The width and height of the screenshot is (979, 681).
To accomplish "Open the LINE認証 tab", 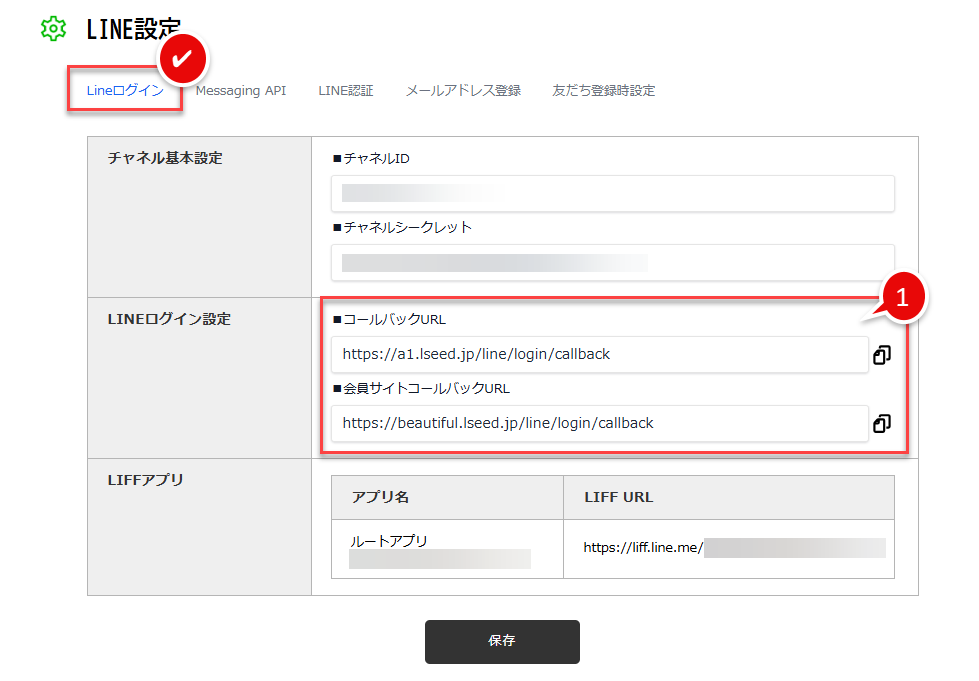I will pyautogui.click(x=345, y=90).
